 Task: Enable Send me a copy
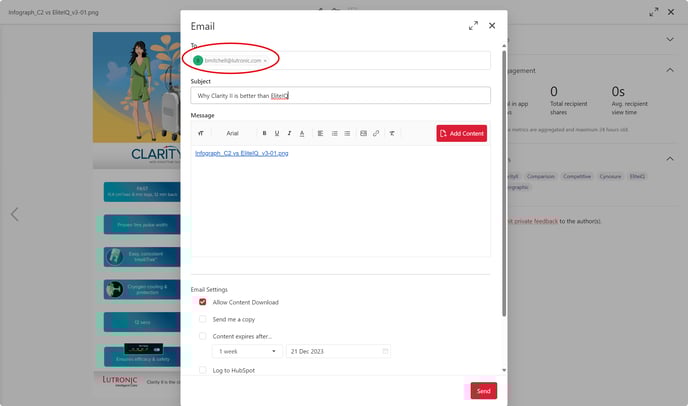point(203,319)
